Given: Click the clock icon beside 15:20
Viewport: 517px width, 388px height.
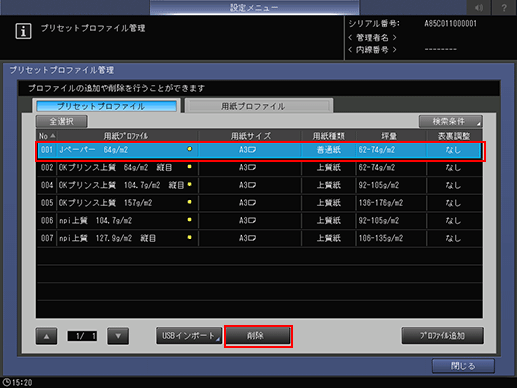Looking at the screenshot, I should pyautogui.click(x=6, y=382).
